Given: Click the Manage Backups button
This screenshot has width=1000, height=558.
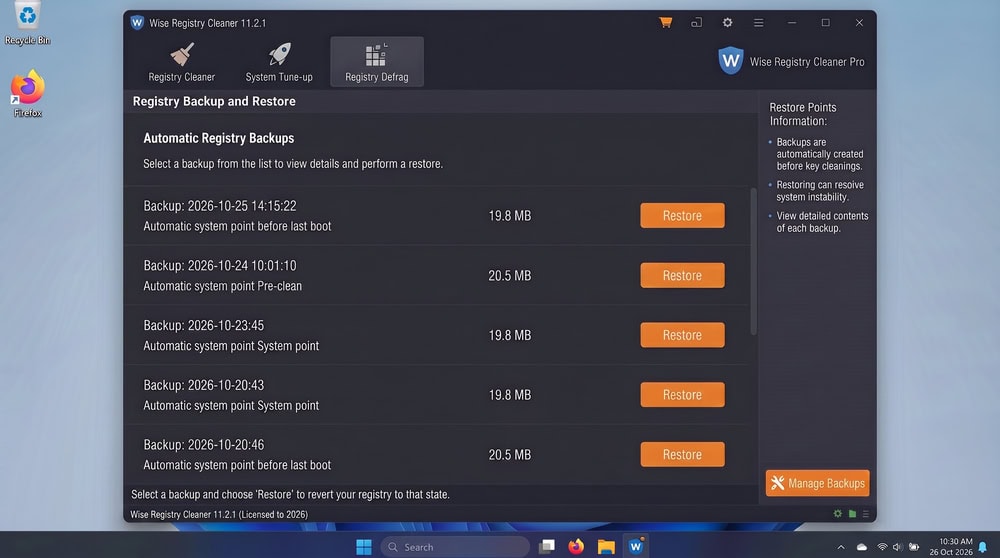Looking at the screenshot, I should [818, 483].
